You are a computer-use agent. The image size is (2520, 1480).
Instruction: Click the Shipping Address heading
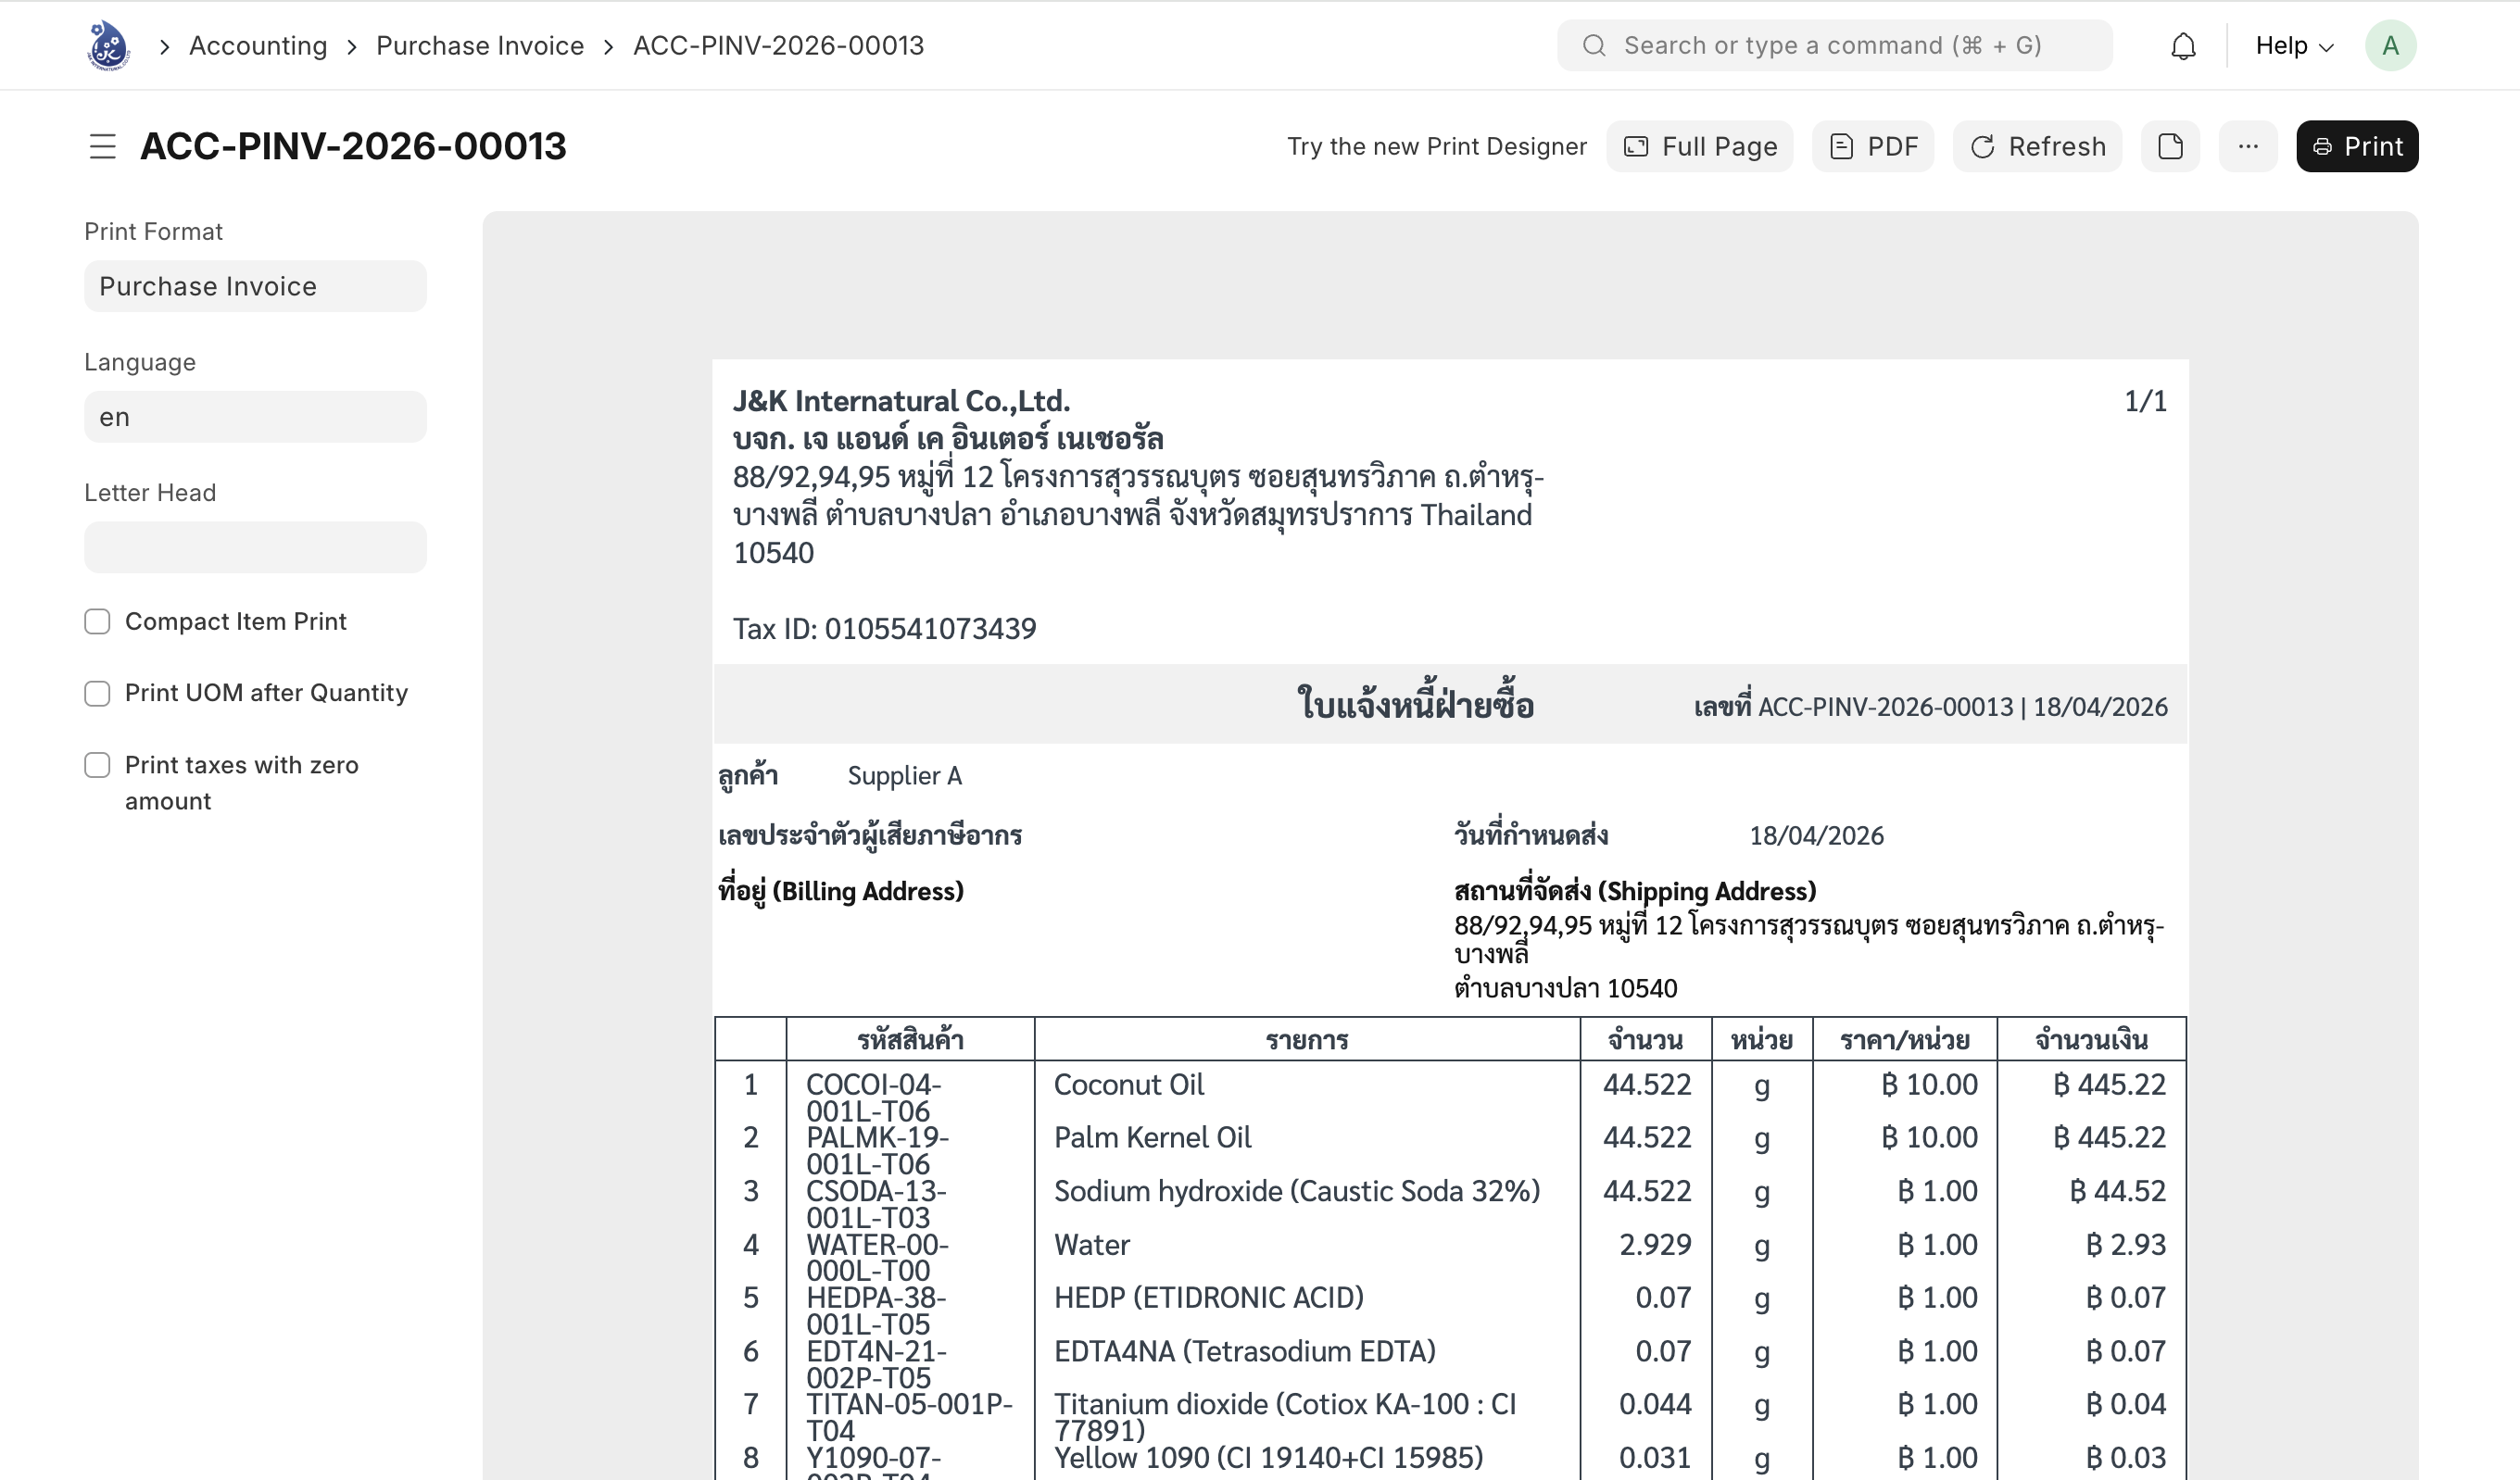[1634, 891]
